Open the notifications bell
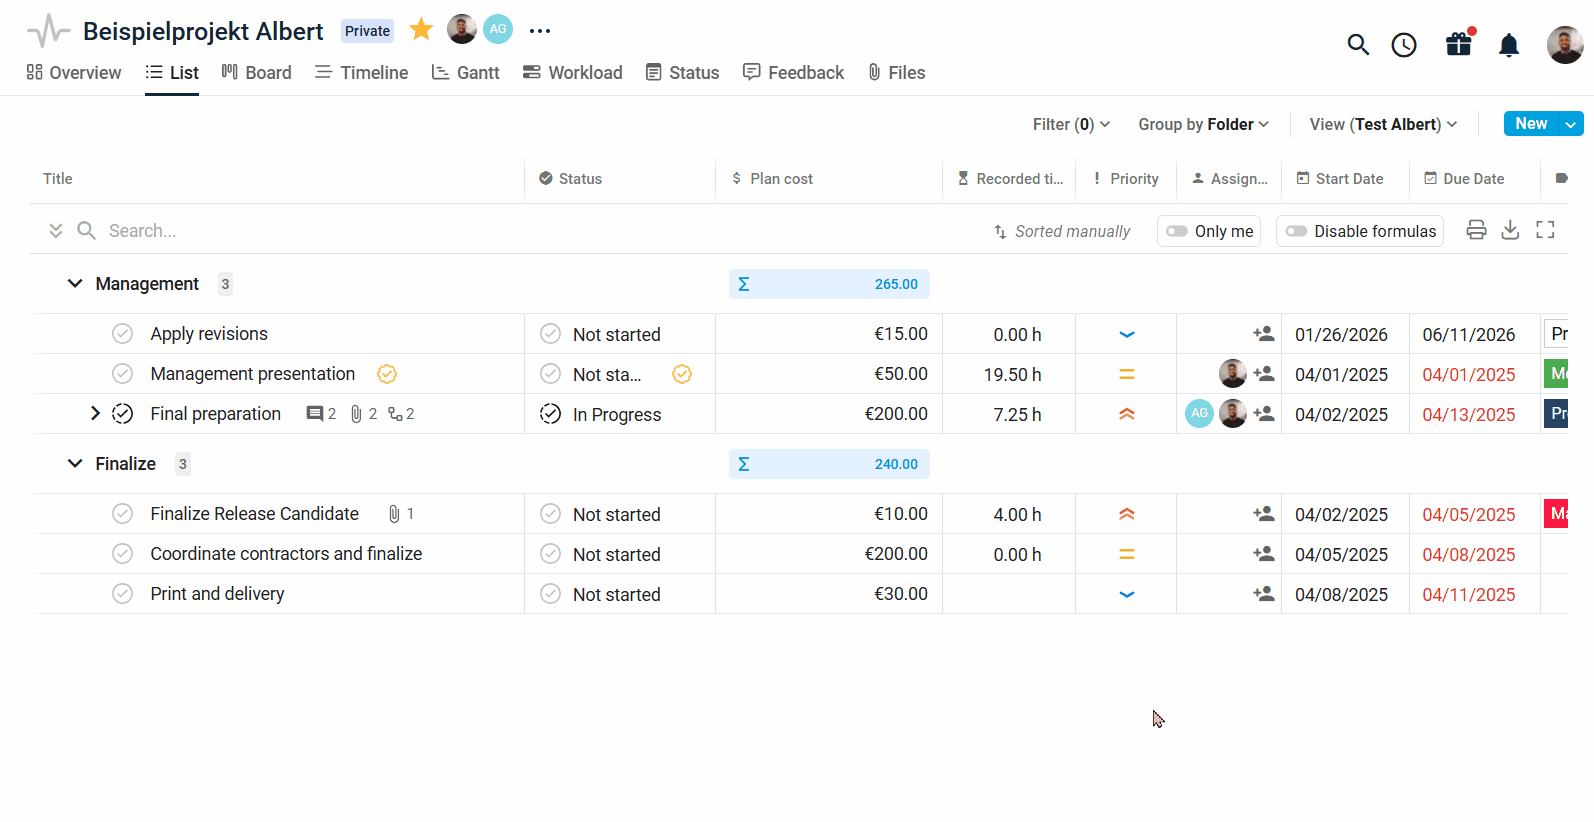The height and width of the screenshot is (822, 1594). [x=1509, y=45]
